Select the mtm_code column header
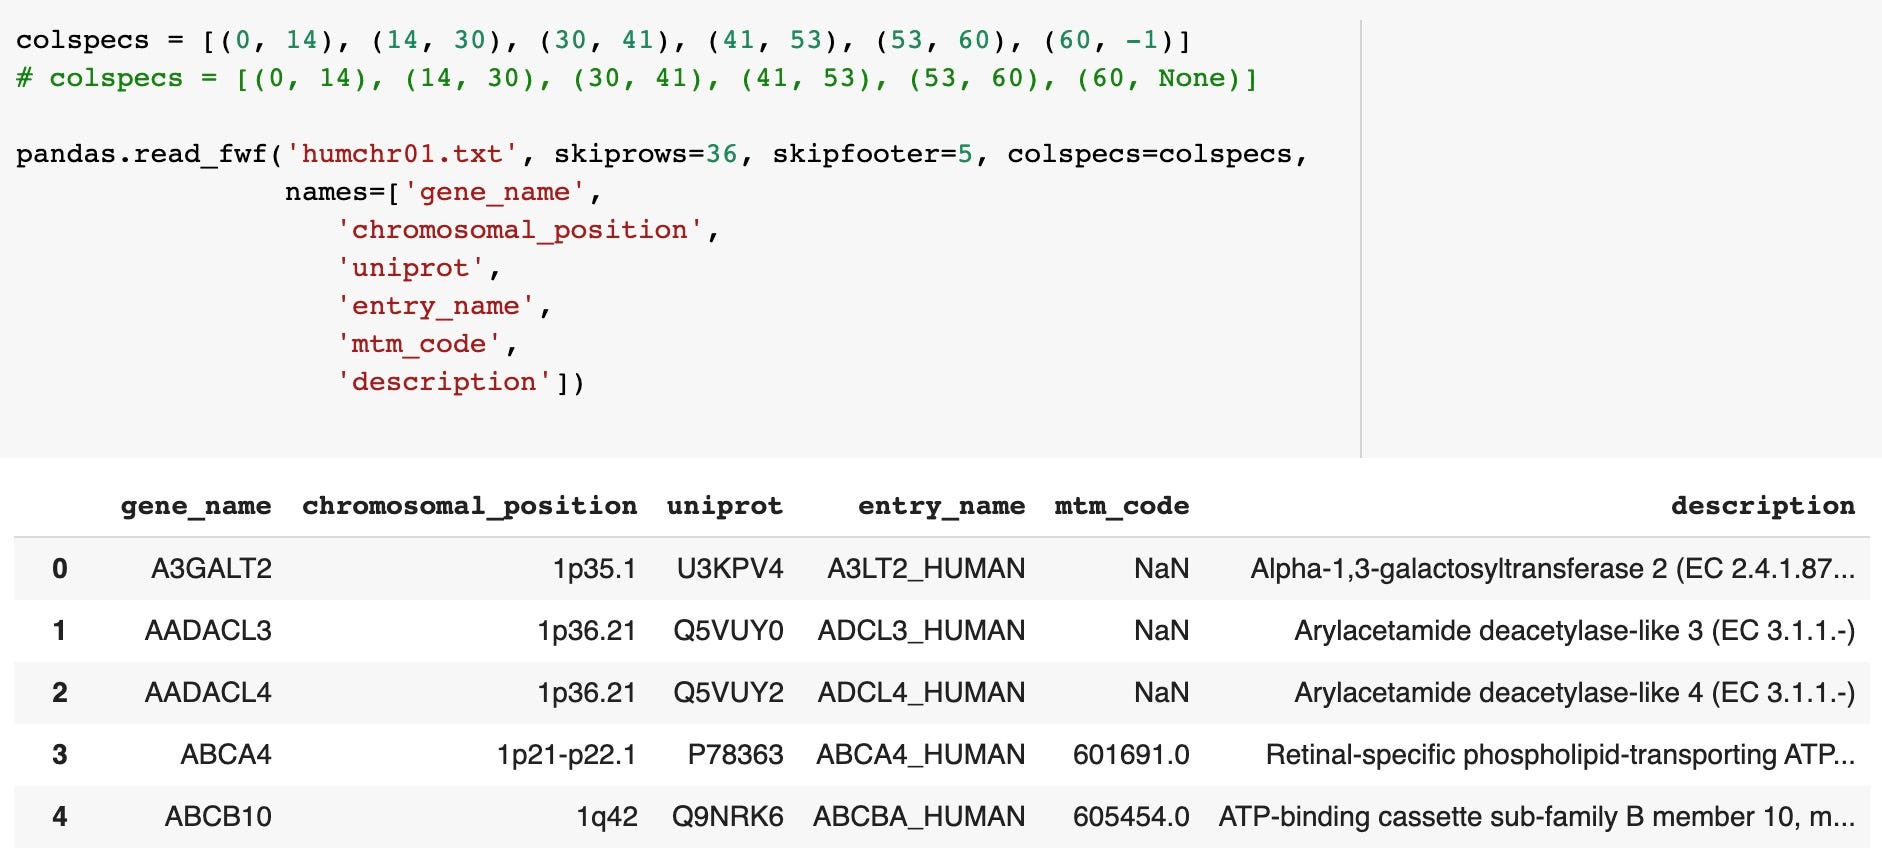The image size is (1882, 852). (x=1121, y=506)
